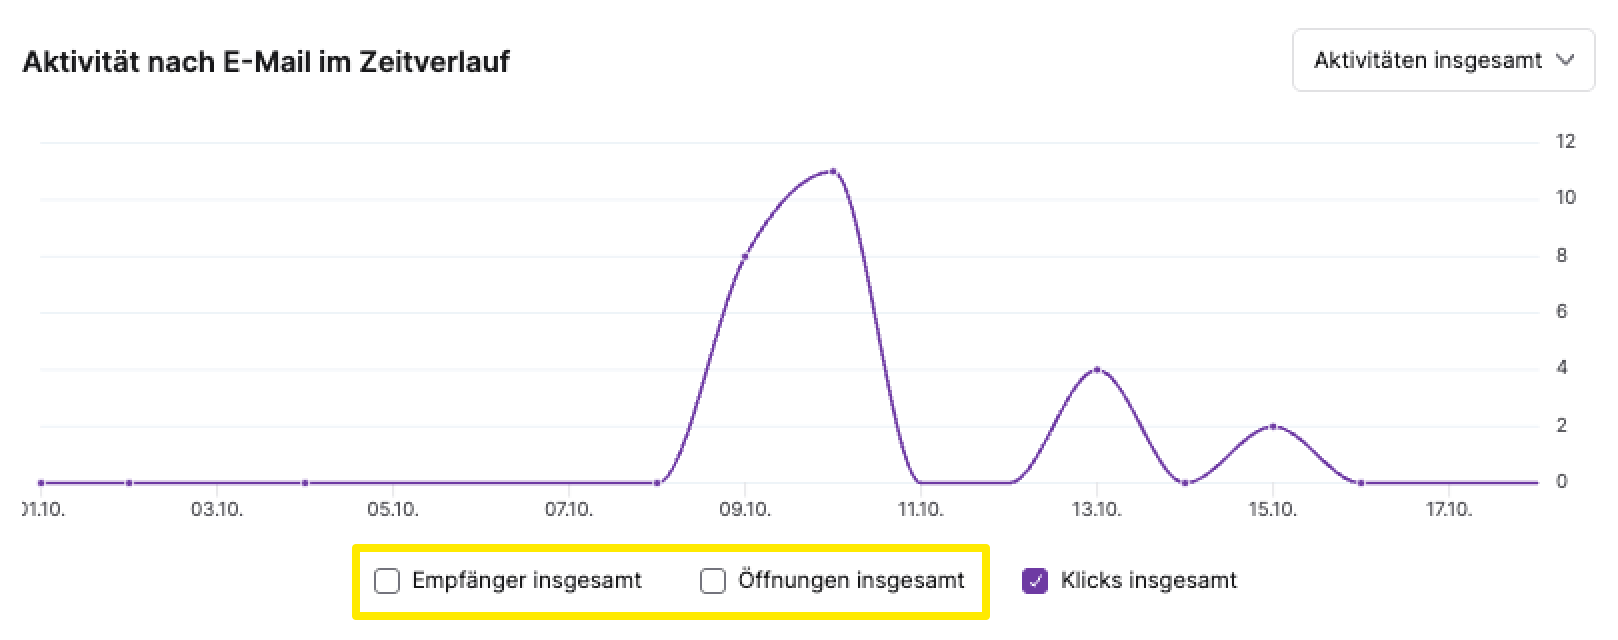Viewport: 1618px width, 640px height.
Task: Uncheck the purple Klicks insgesamt checkbox
Action: 1035,581
